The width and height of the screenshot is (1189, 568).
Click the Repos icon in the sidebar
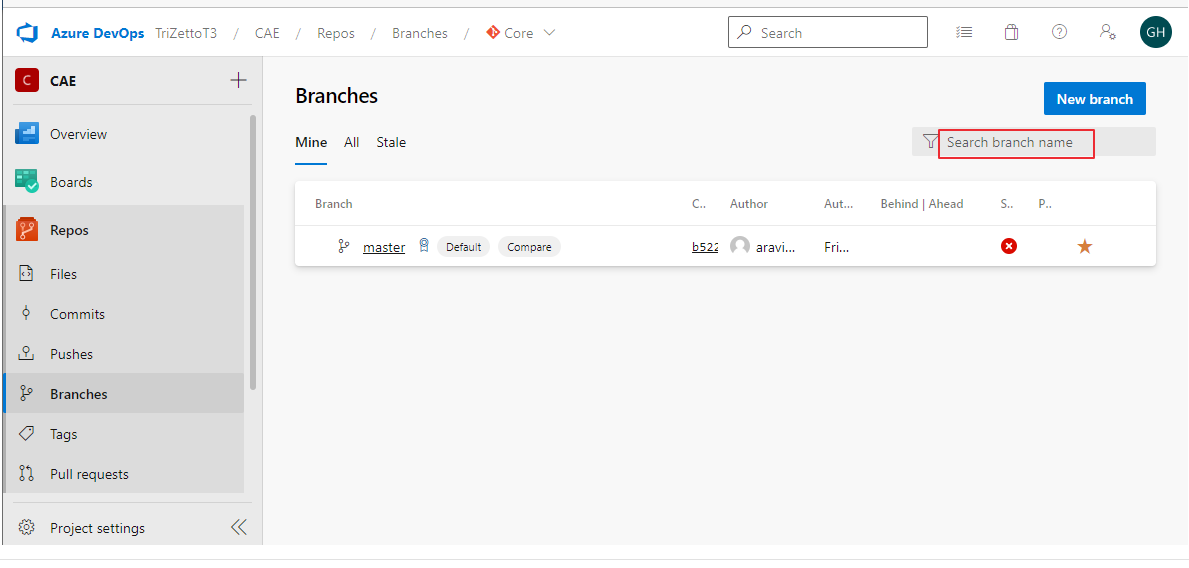(27, 230)
